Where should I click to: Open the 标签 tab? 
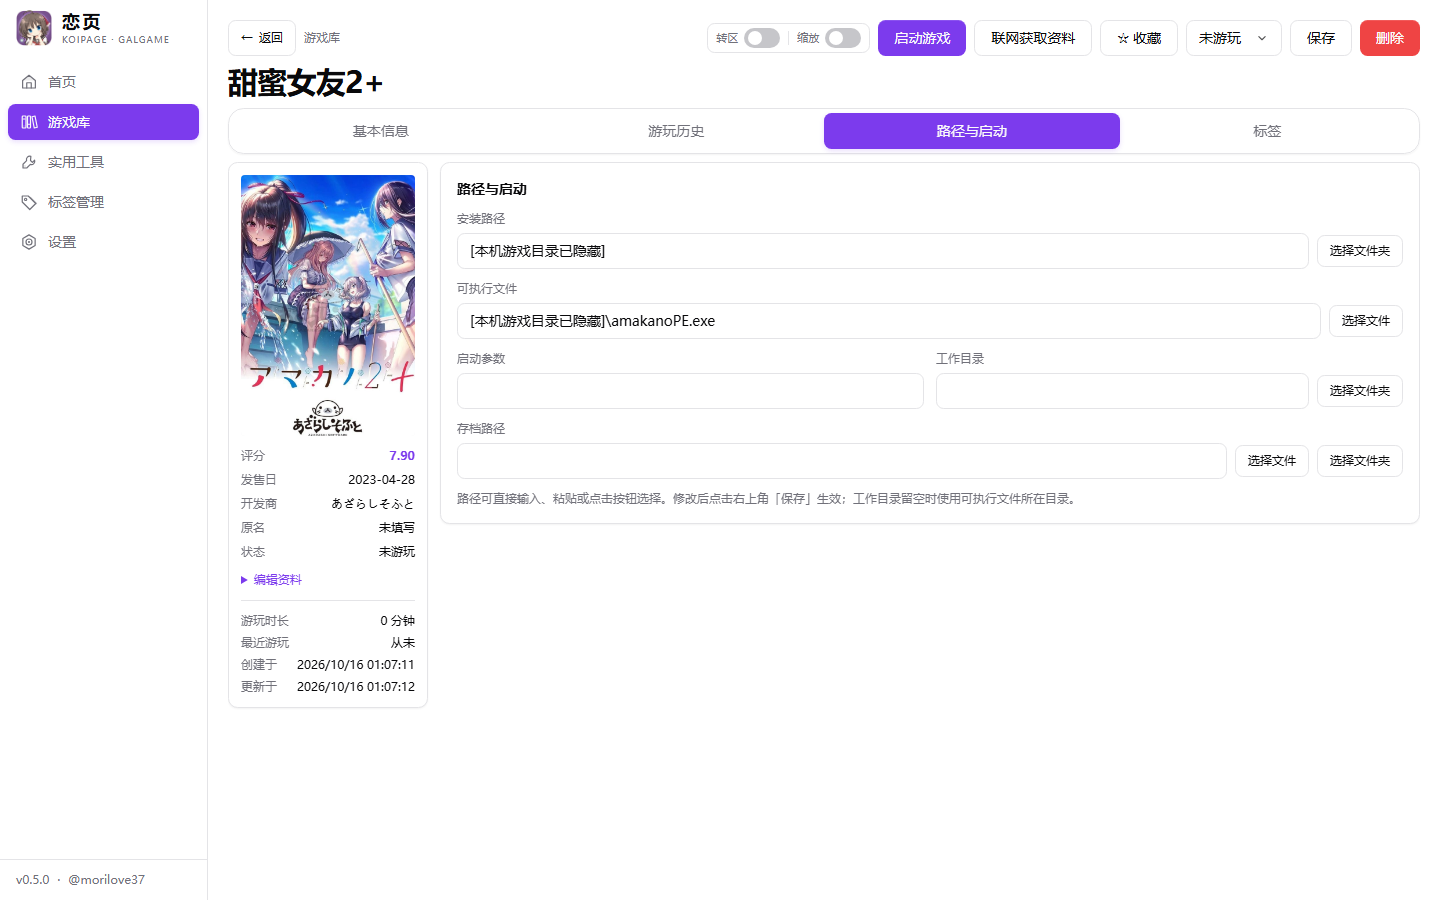[1267, 131]
